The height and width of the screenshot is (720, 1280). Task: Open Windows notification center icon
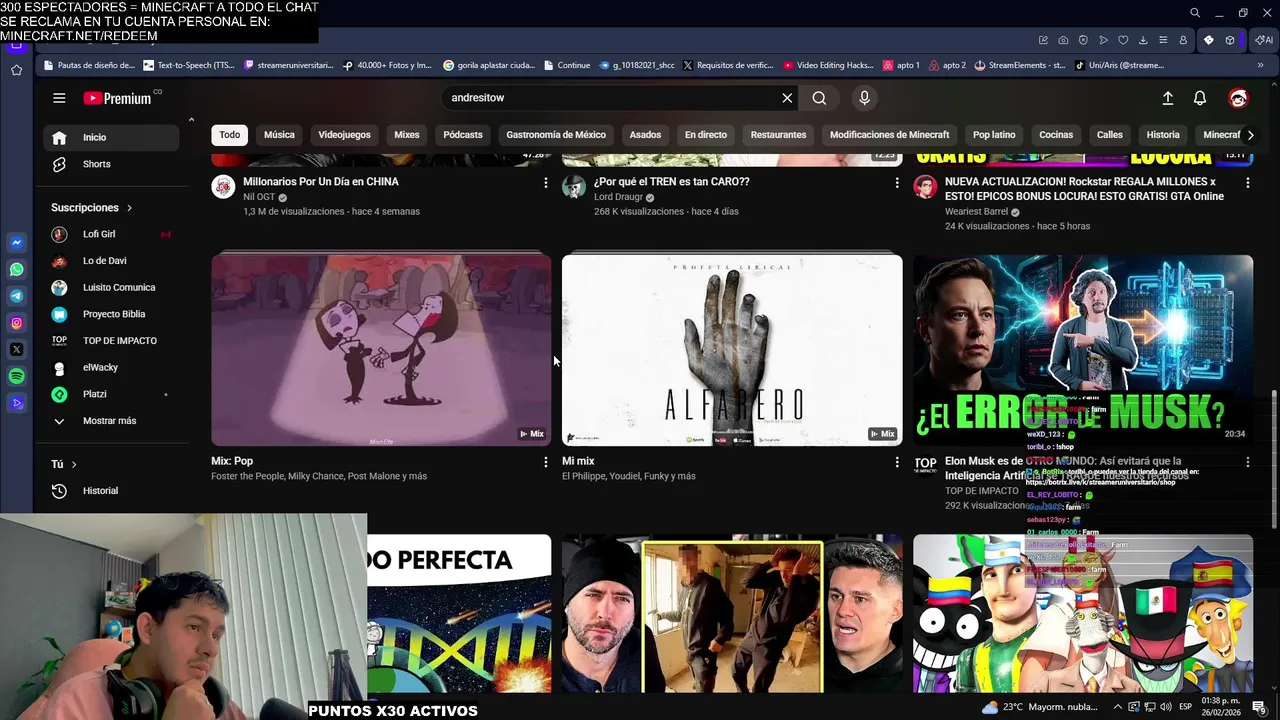1259,707
